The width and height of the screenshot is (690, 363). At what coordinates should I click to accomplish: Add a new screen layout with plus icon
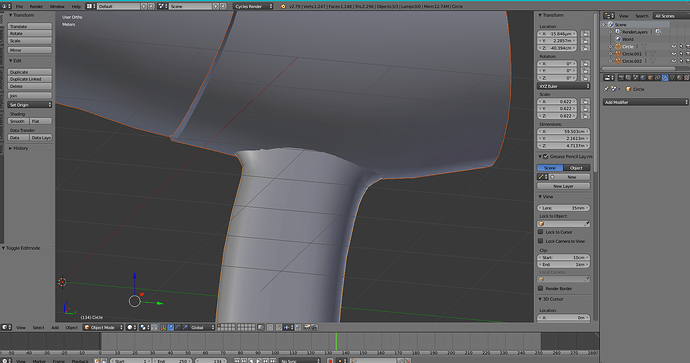tap(144, 6)
